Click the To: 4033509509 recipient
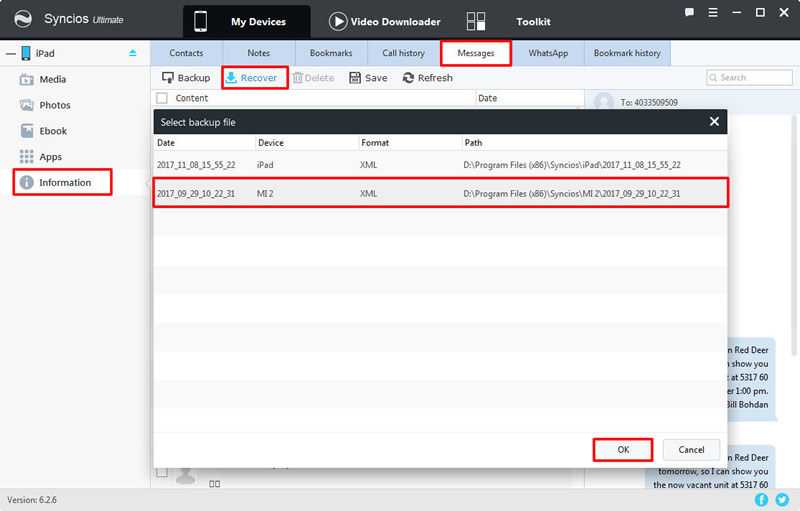The image size is (800, 511). pyautogui.click(x=649, y=103)
